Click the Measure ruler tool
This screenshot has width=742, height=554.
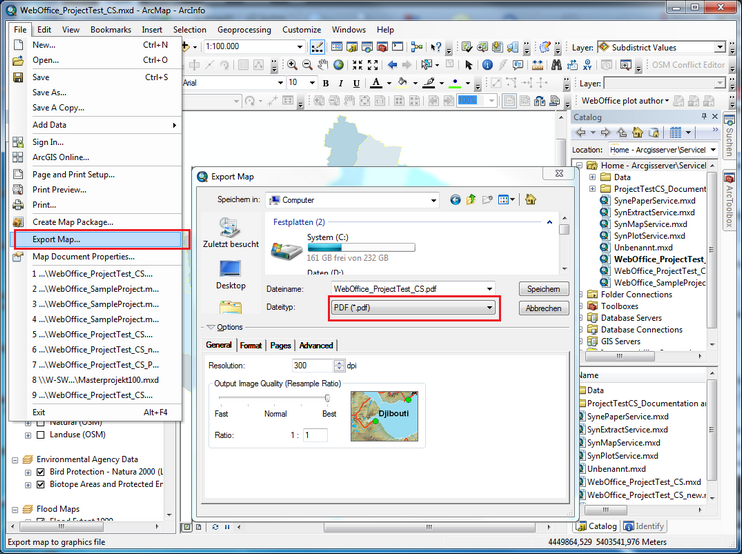[x=537, y=65]
